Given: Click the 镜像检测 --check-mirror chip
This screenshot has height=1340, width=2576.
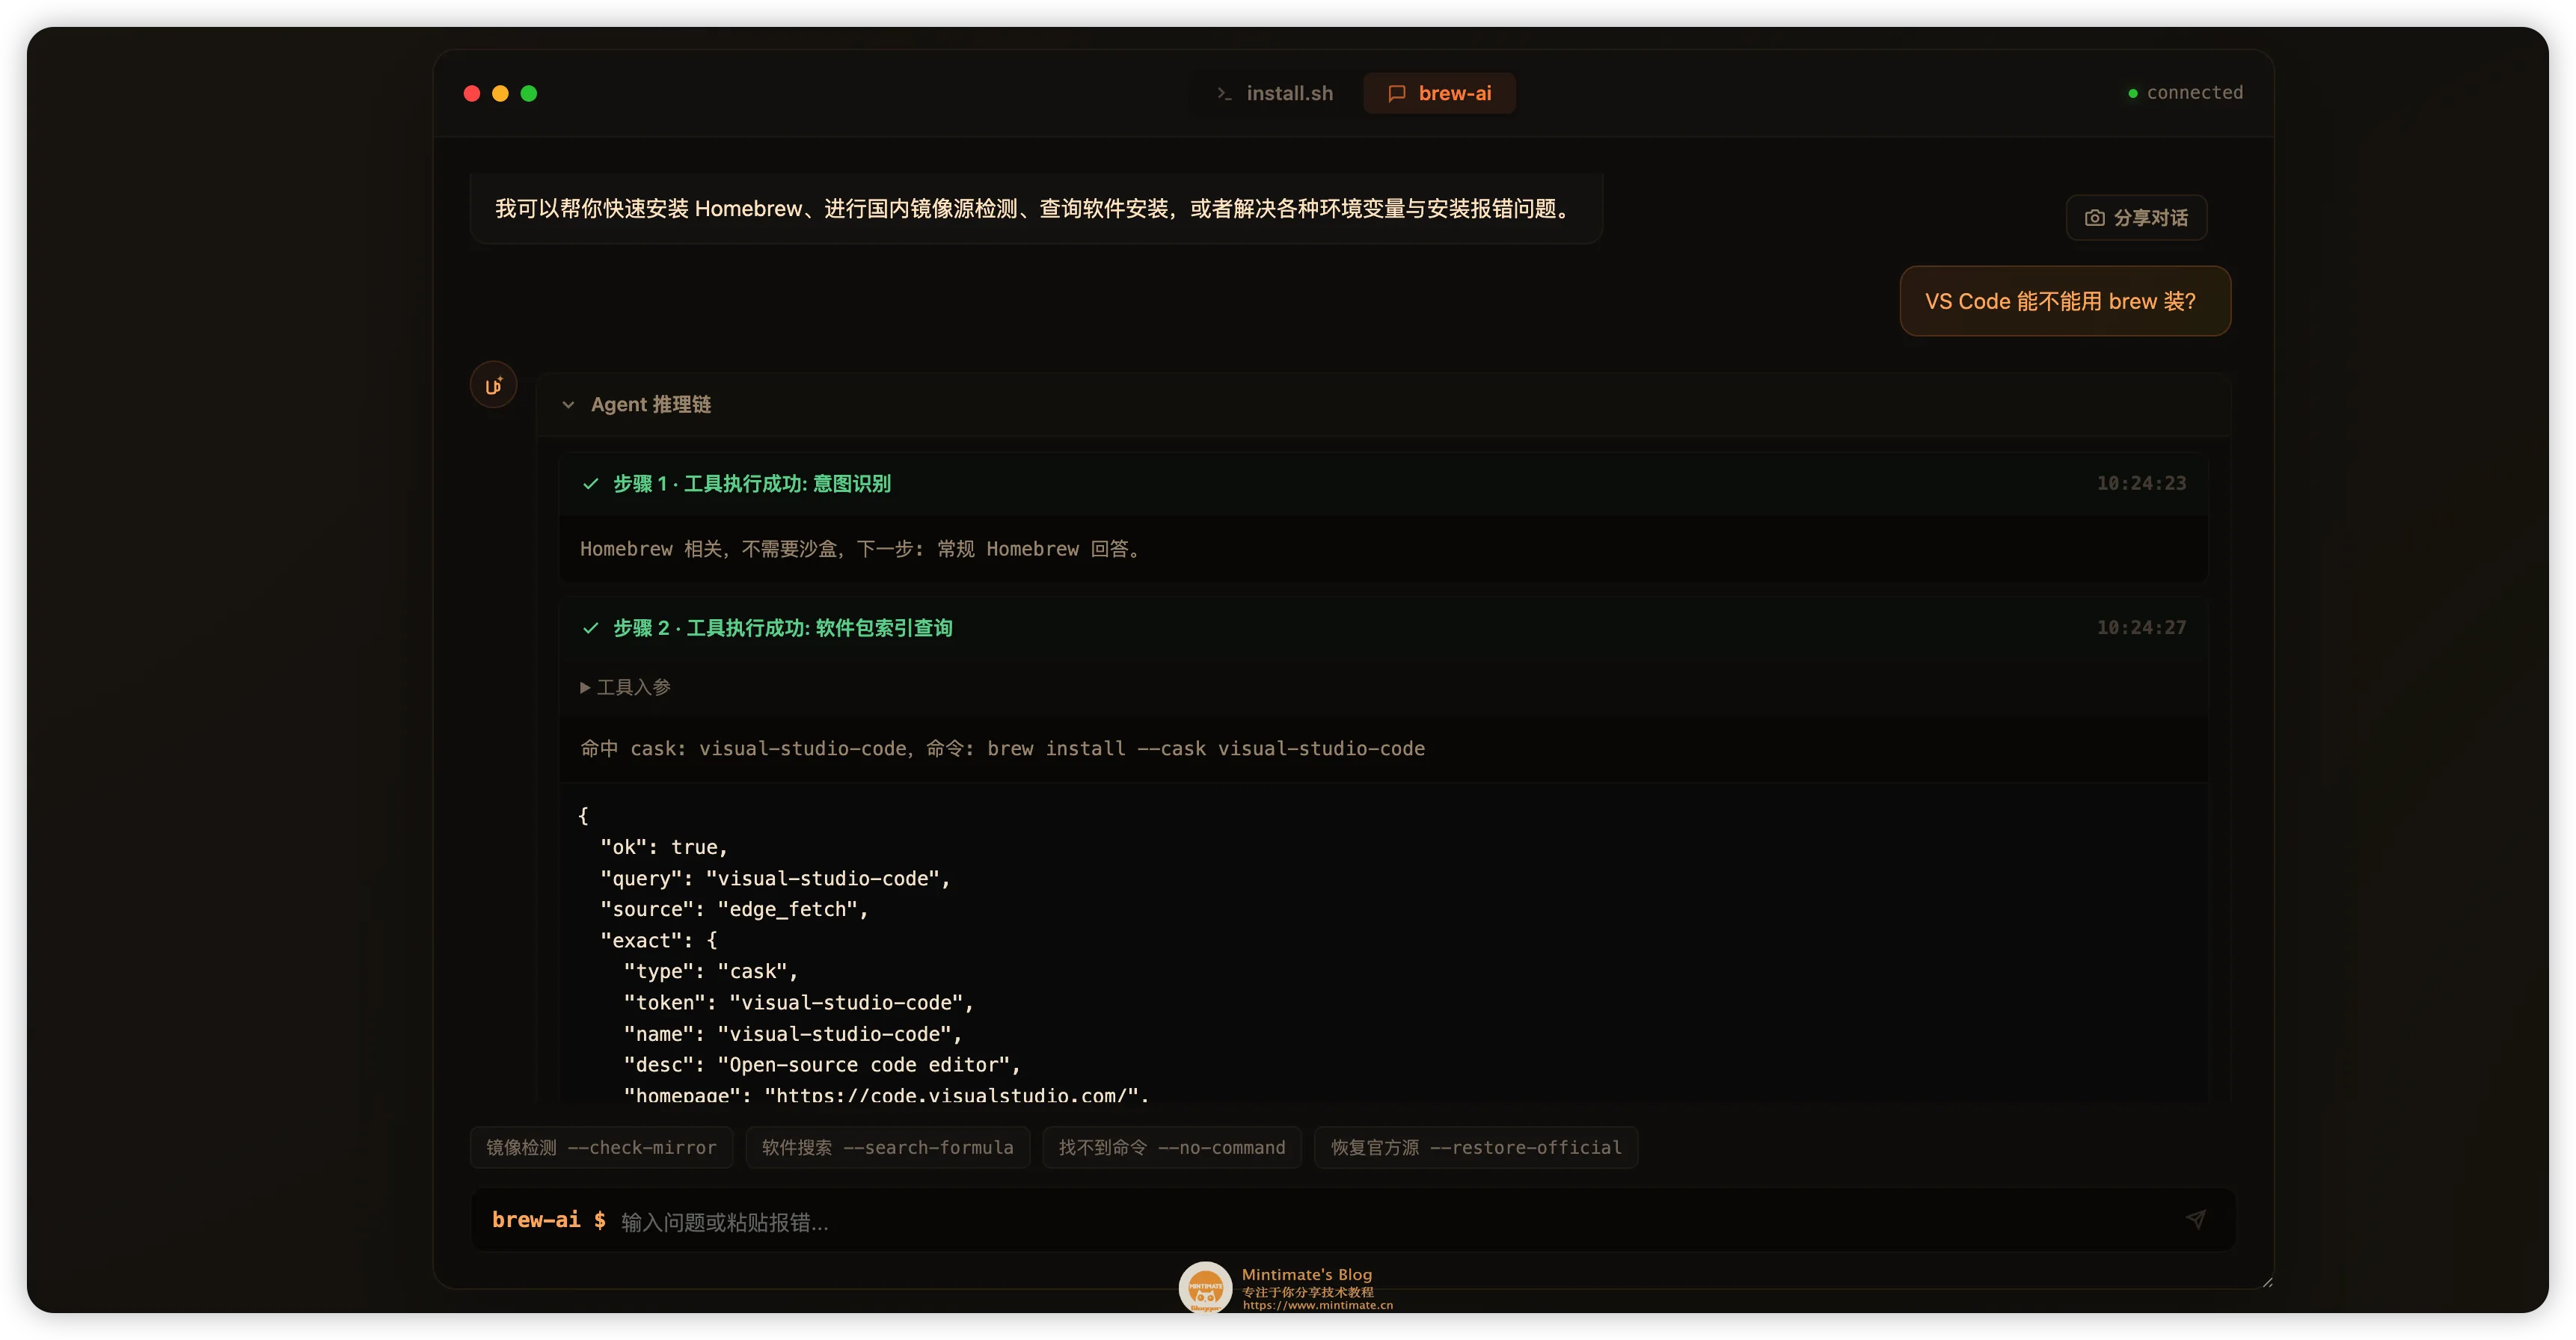Looking at the screenshot, I should [x=601, y=1147].
